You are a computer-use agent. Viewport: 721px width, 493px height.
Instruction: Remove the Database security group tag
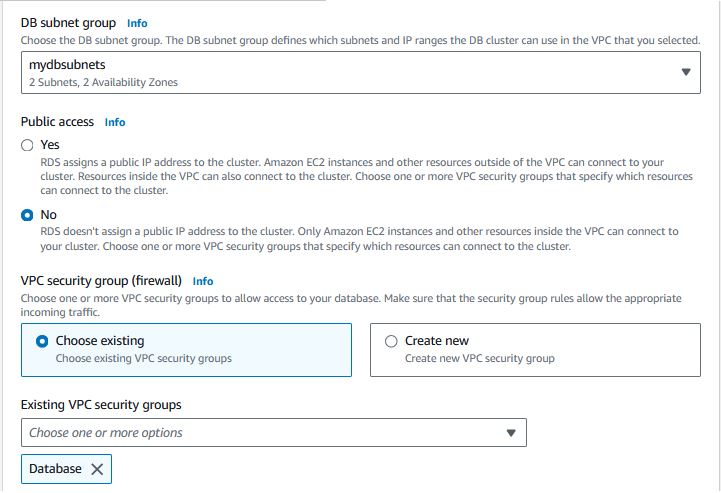pyautogui.click(x=97, y=469)
